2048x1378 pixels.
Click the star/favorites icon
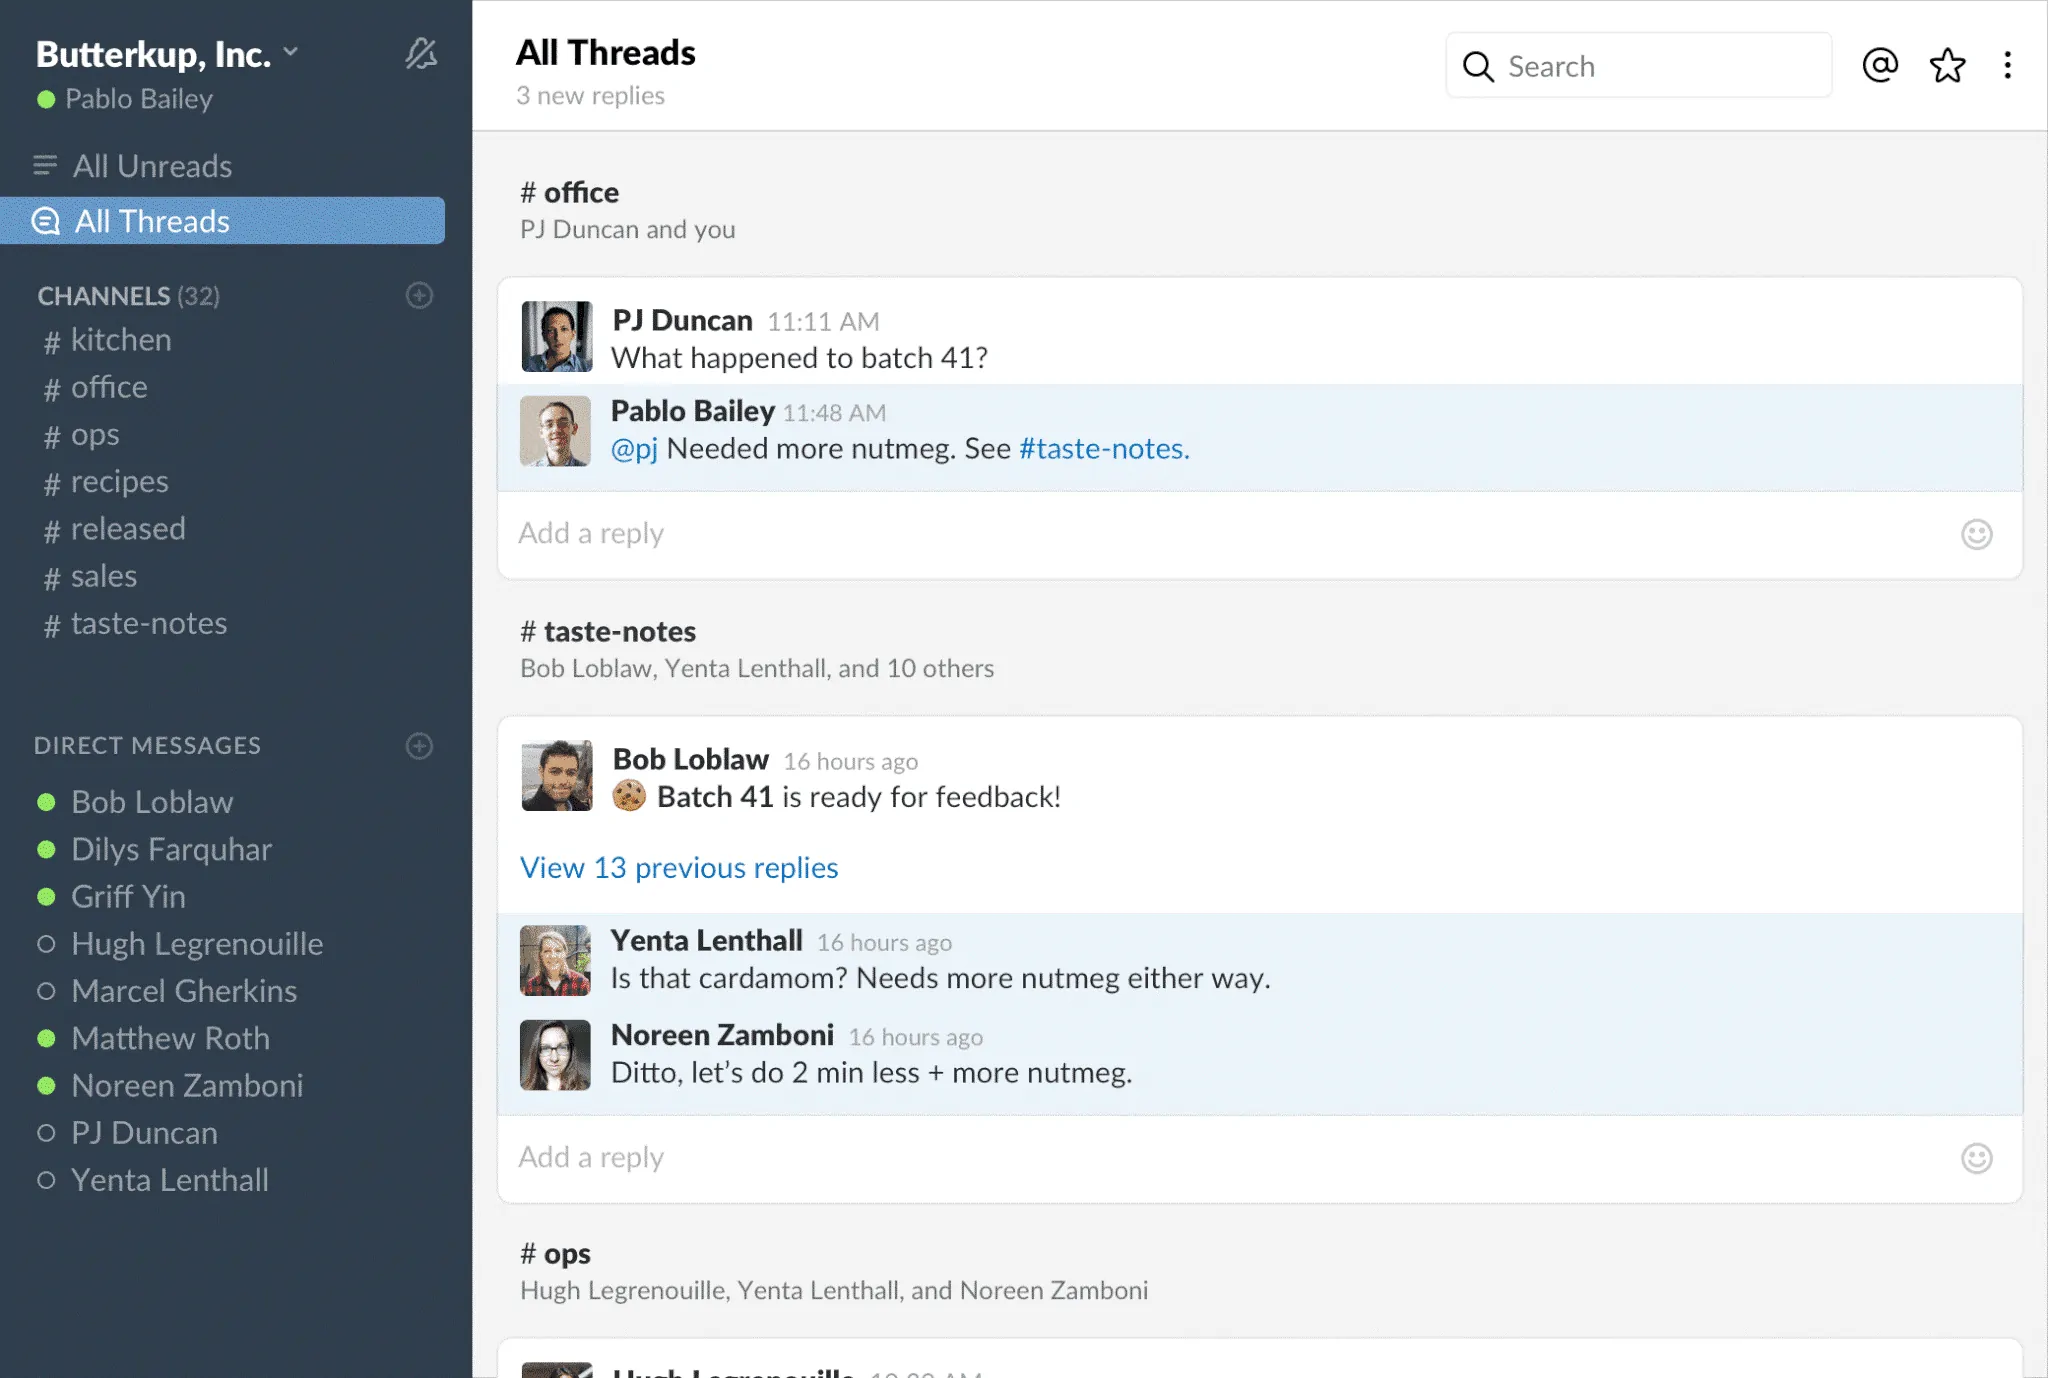tap(1945, 65)
